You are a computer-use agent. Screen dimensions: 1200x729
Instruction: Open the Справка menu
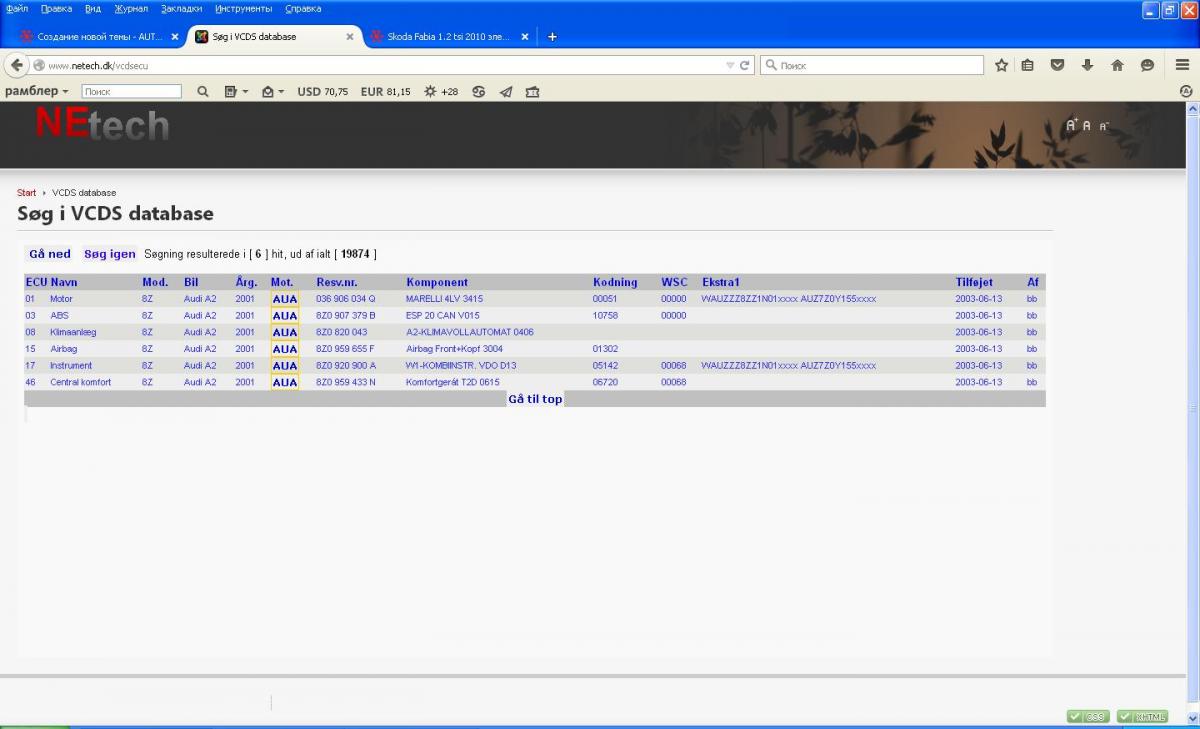[303, 9]
